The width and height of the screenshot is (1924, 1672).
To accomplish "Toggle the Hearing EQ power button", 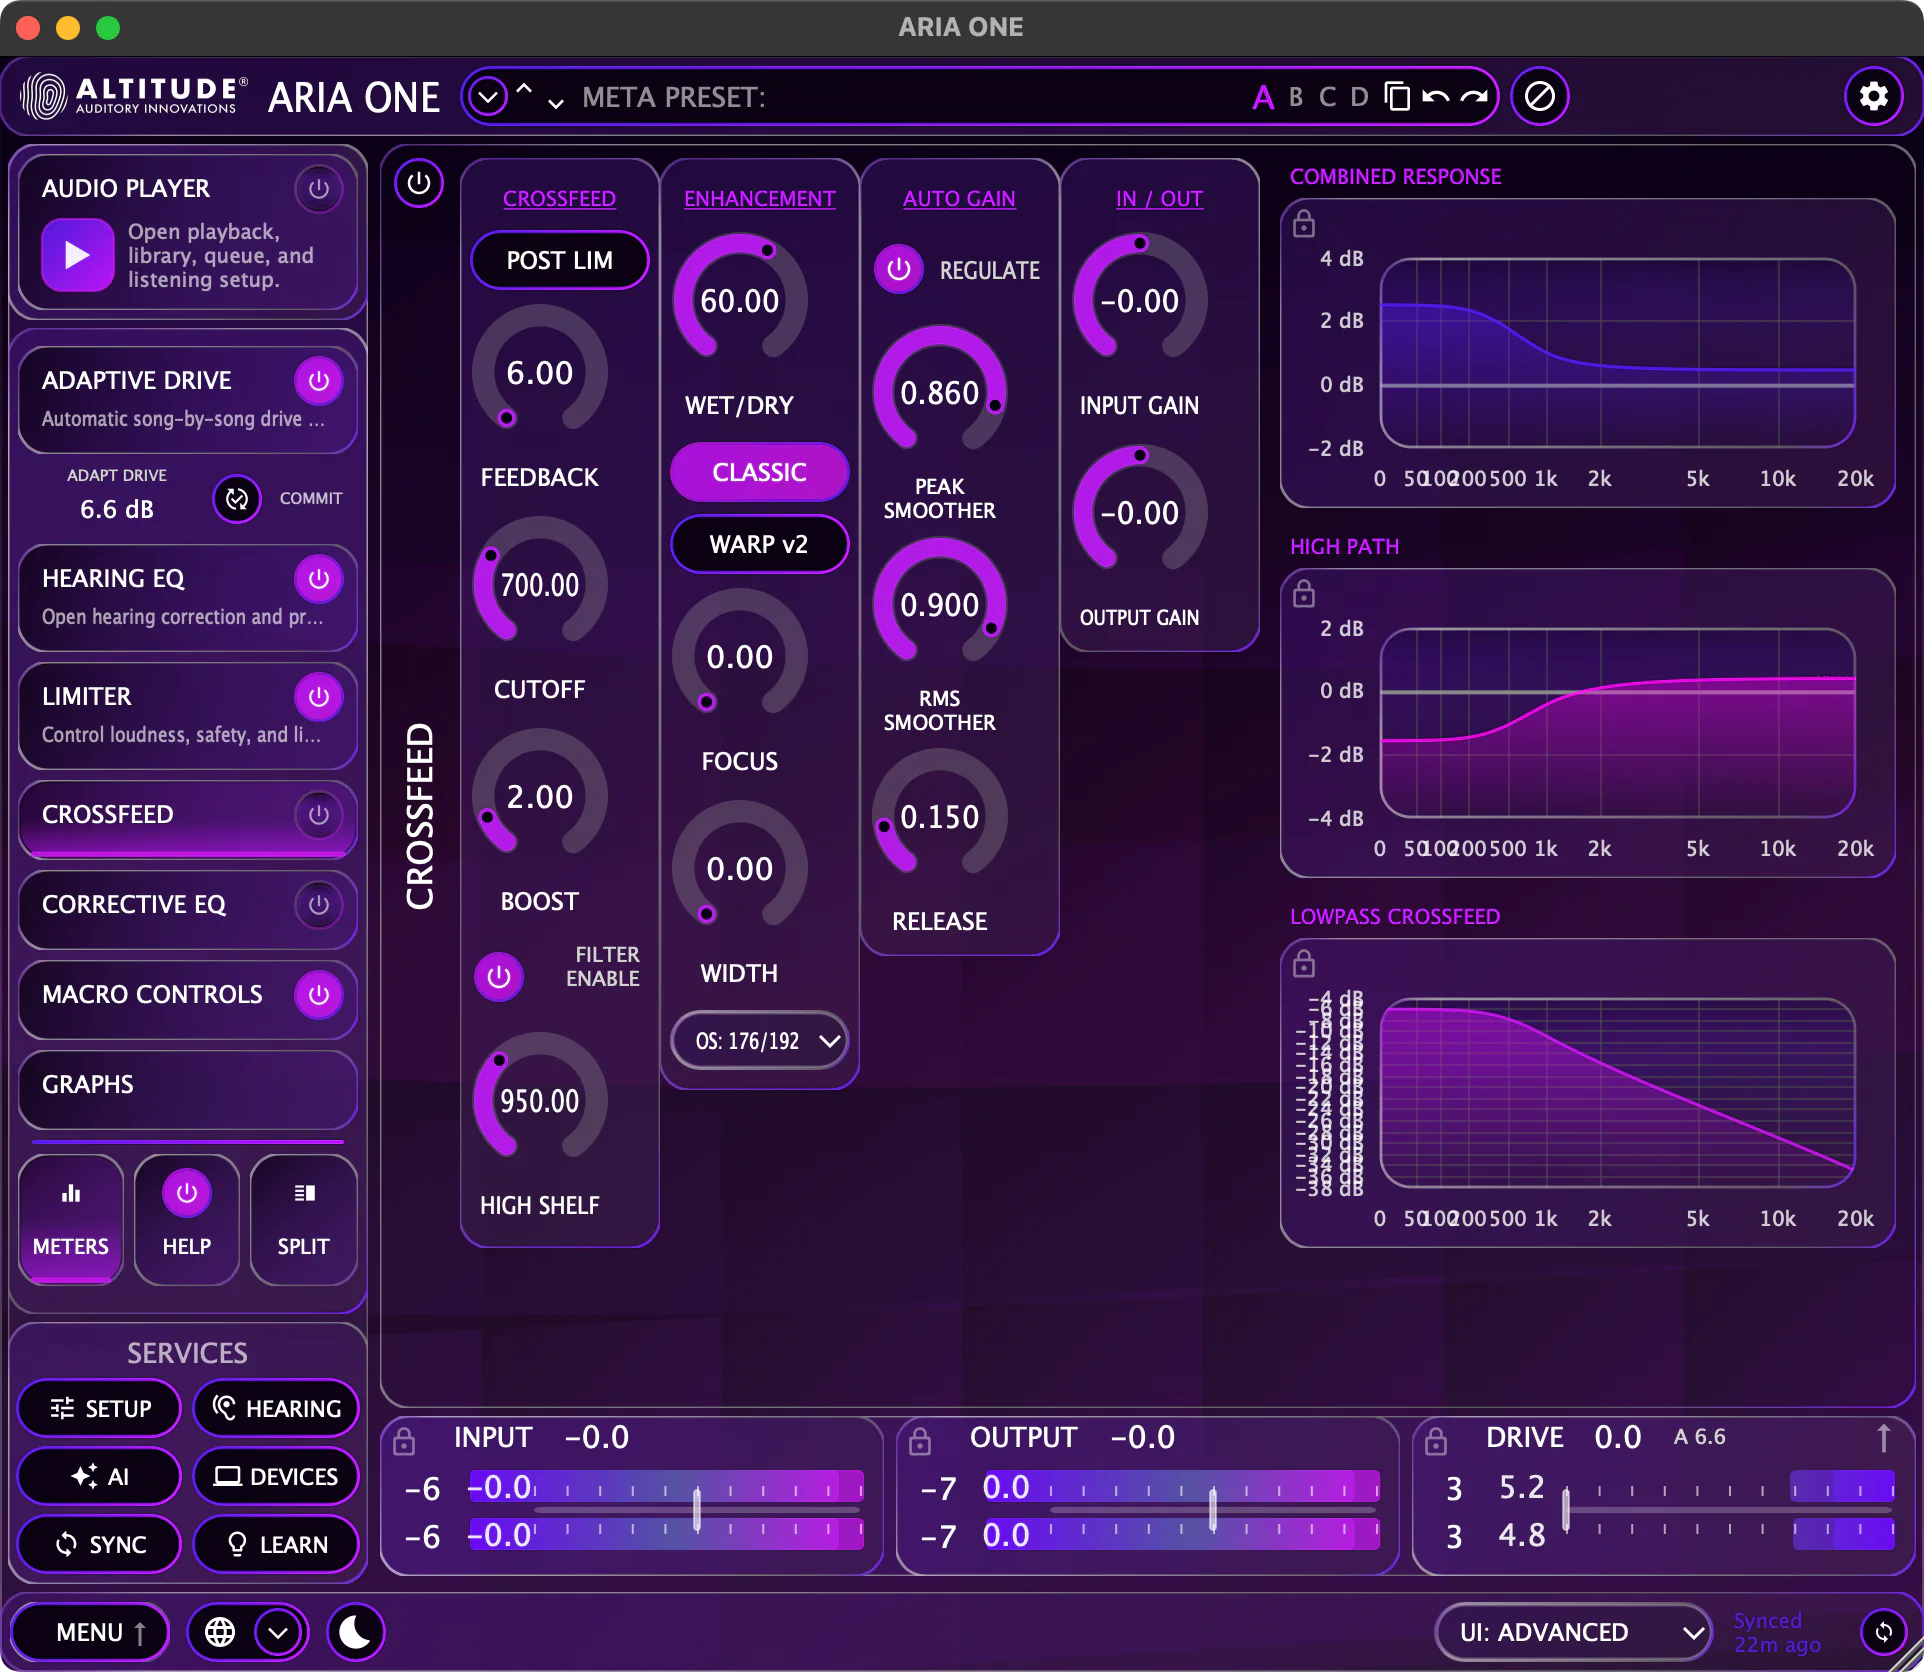I will 319,579.
